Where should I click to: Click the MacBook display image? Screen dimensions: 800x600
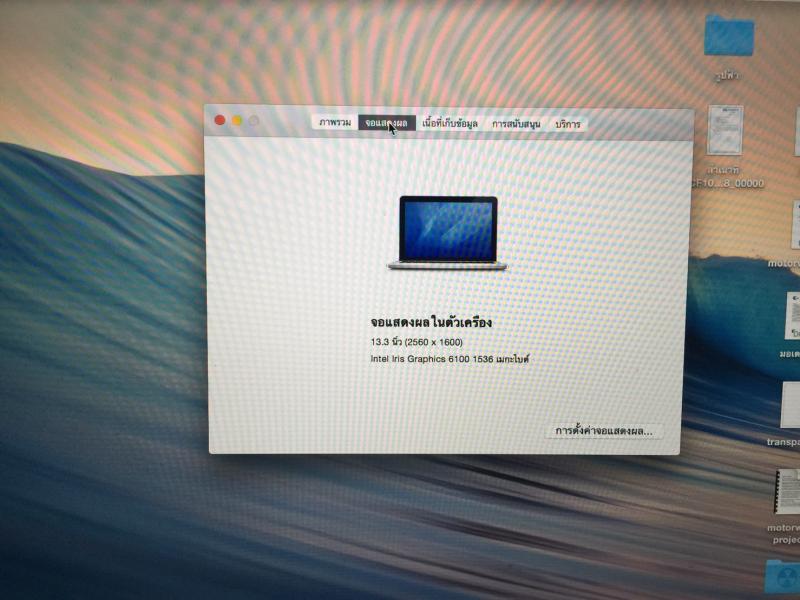pos(448,232)
